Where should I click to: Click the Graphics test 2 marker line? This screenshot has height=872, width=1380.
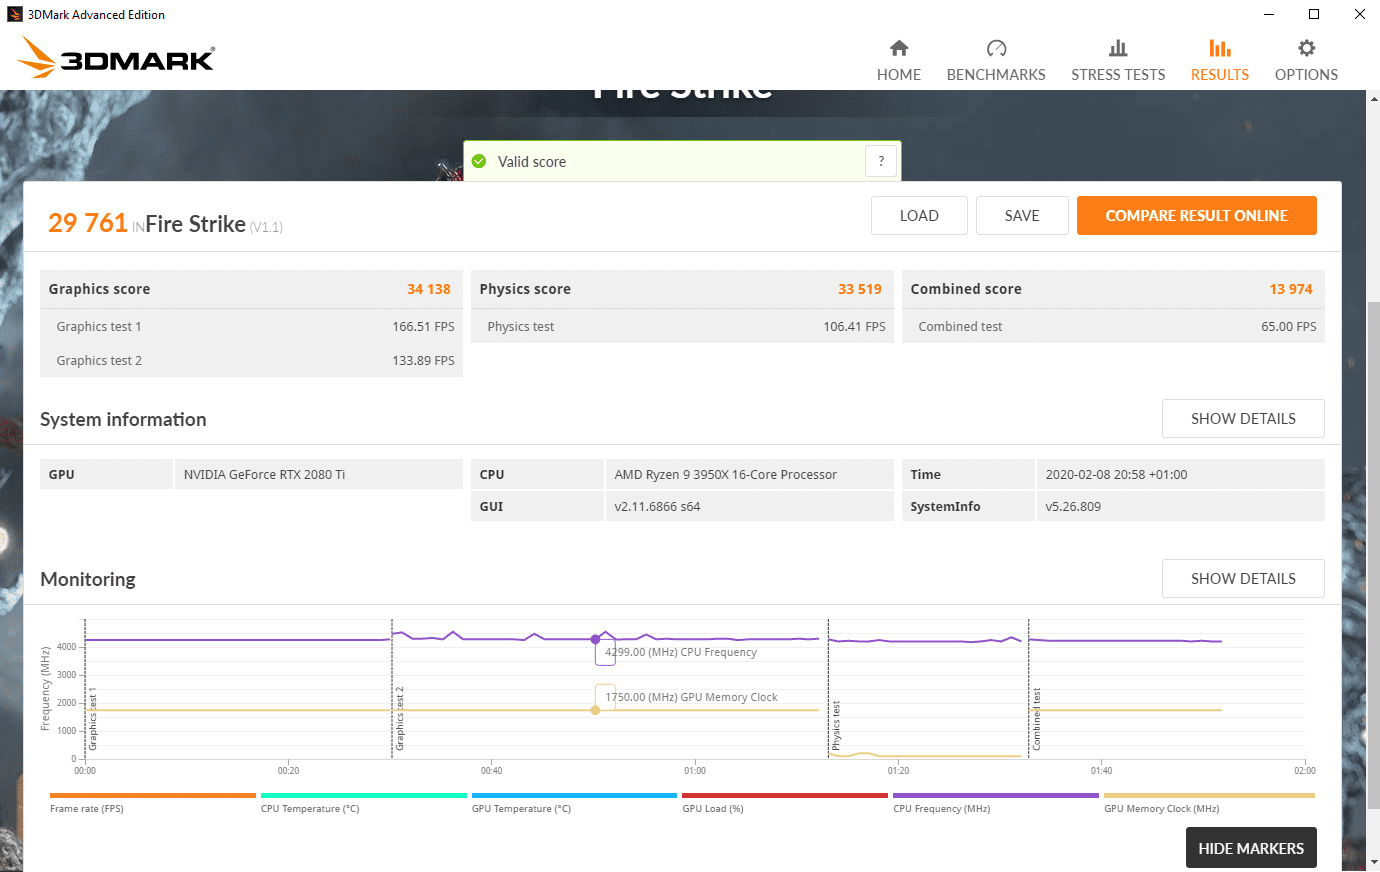coord(392,689)
